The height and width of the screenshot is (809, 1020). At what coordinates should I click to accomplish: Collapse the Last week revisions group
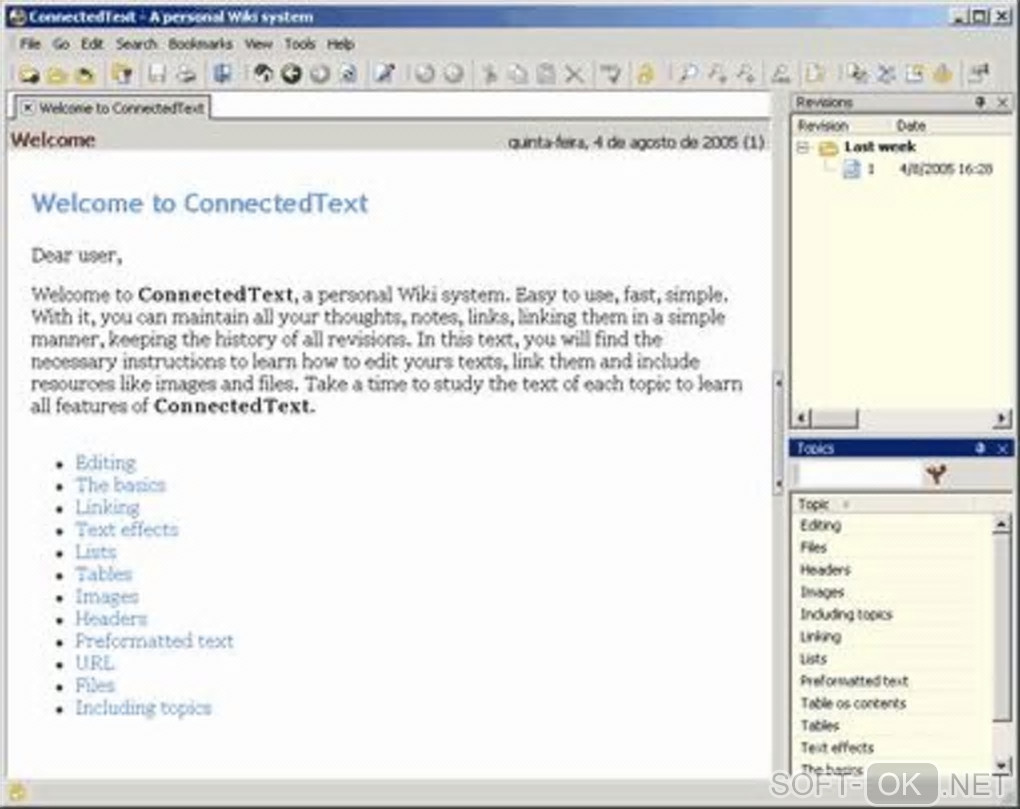click(803, 148)
